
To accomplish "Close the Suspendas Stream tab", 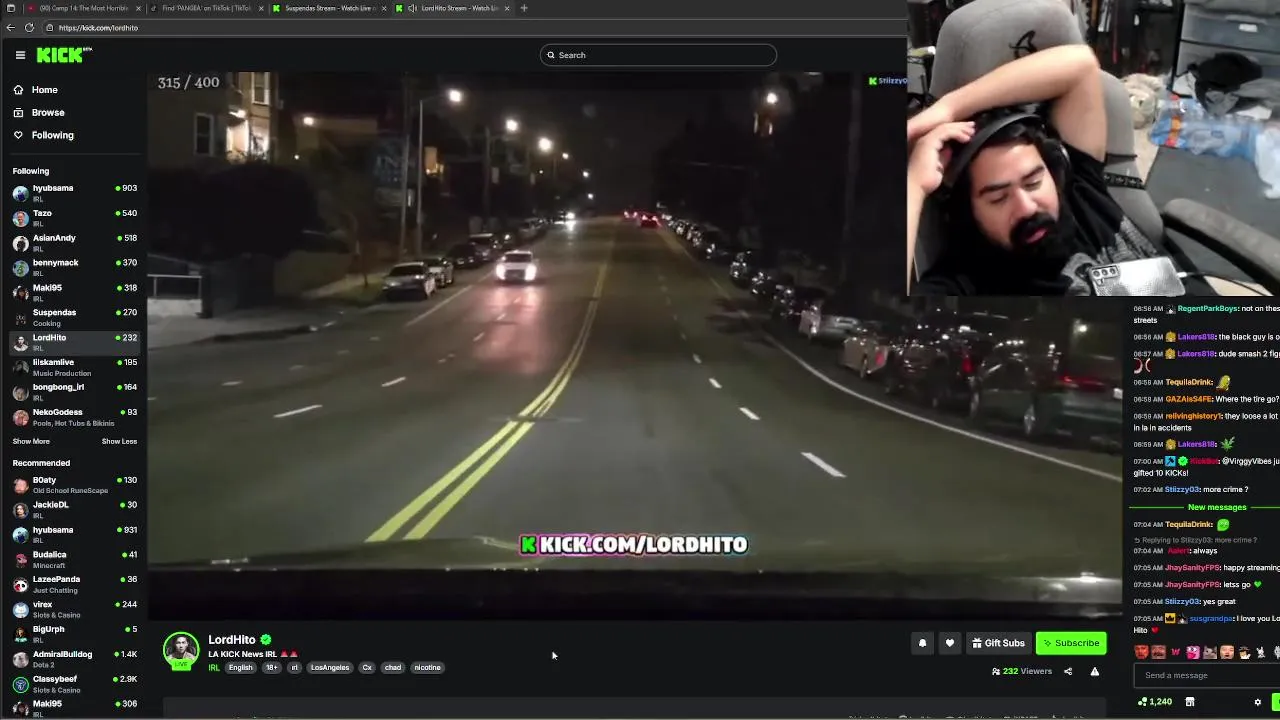I will coord(384,8).
